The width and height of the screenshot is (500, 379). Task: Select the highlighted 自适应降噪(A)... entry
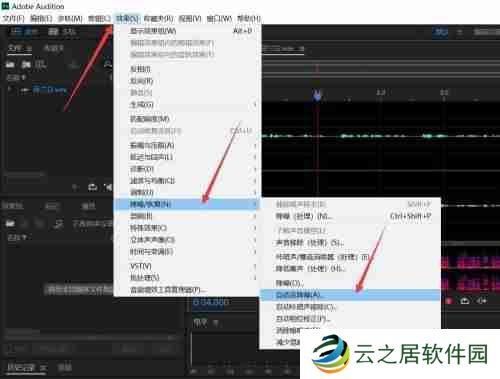[350, 295]
